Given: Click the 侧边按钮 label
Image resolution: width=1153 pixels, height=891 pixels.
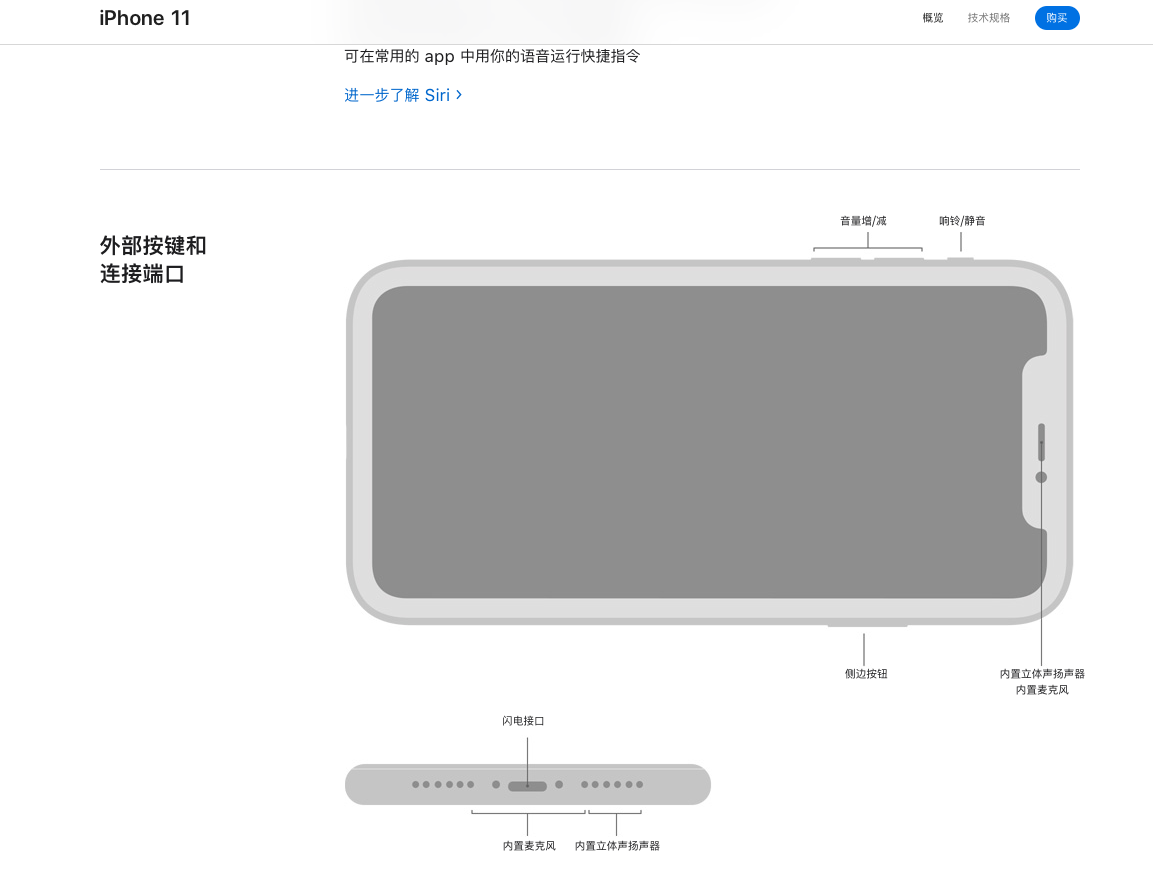Looking at the screenshot, I should coord(865,673).
